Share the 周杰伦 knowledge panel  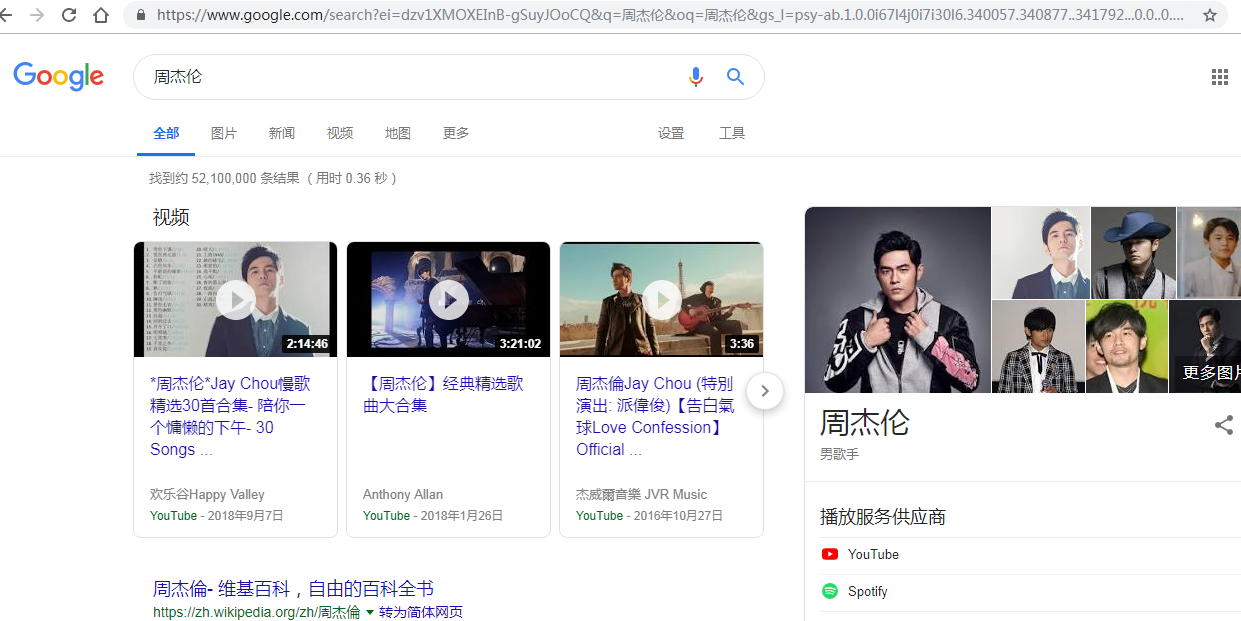[1224, 425]
